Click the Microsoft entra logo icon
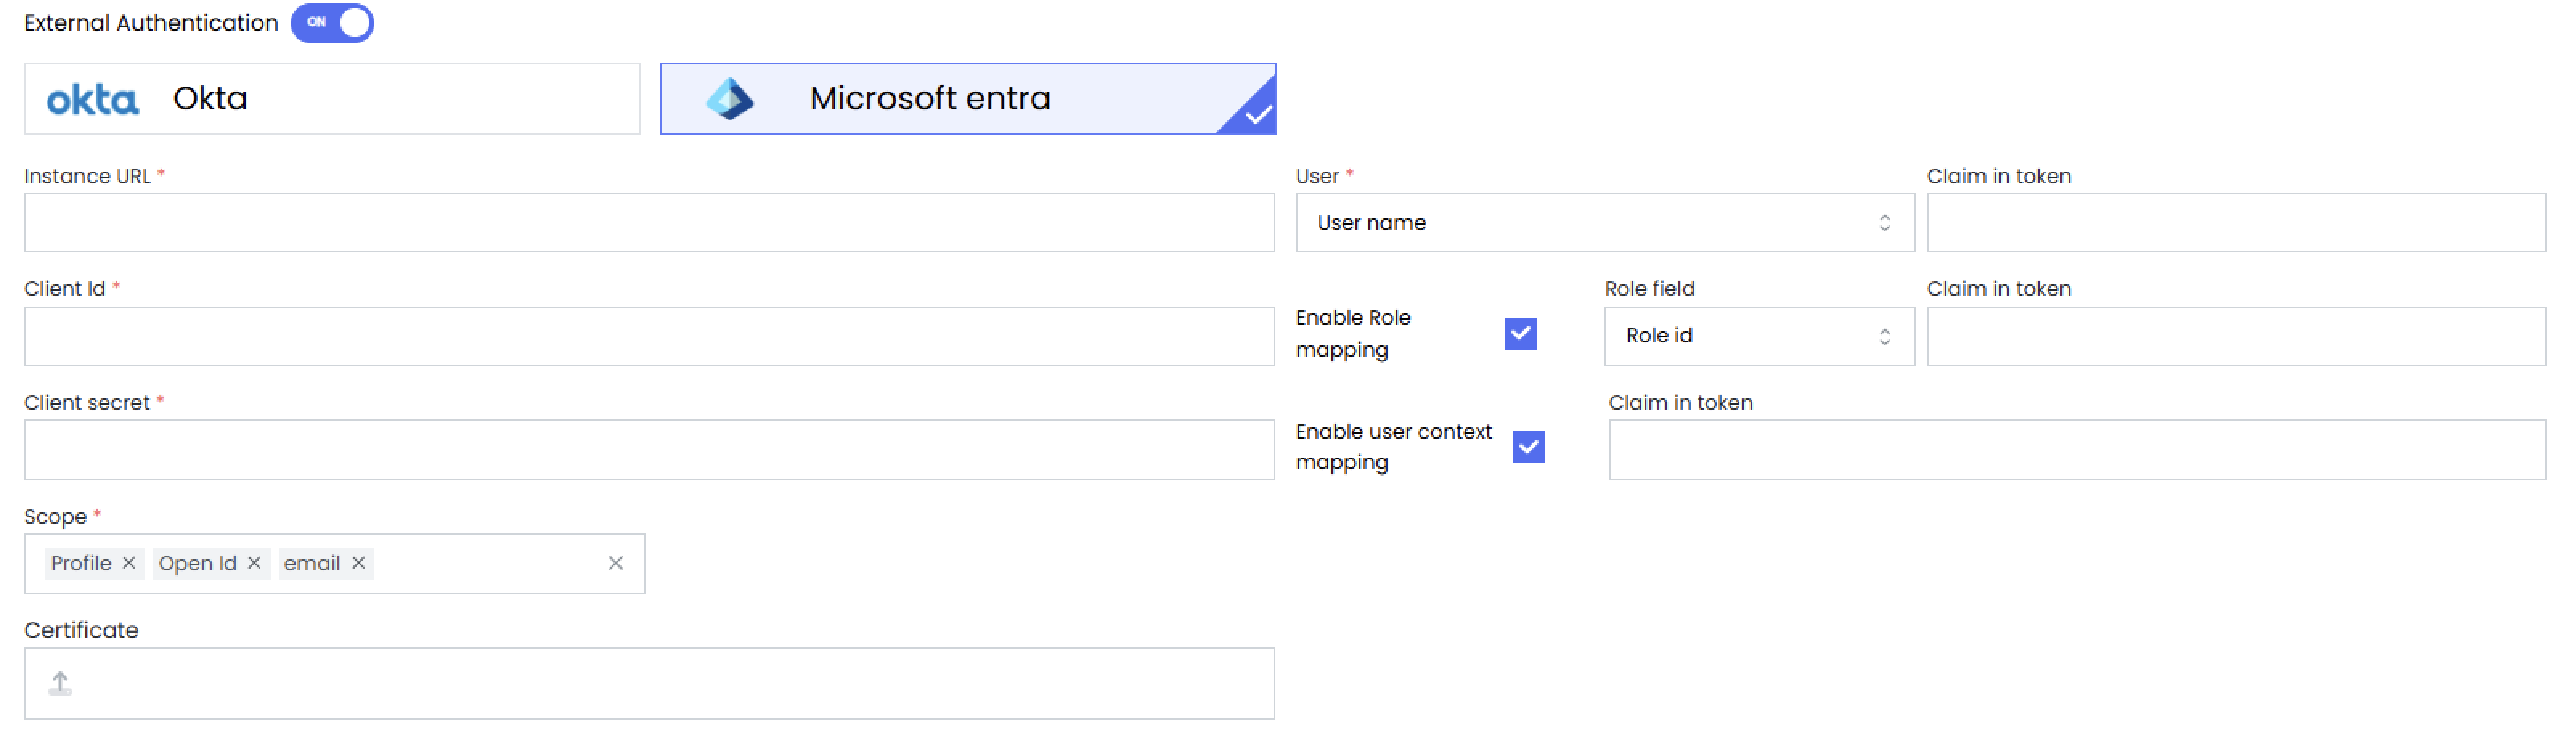Screen dimensions: 2576x747 [x=730, y=99]
